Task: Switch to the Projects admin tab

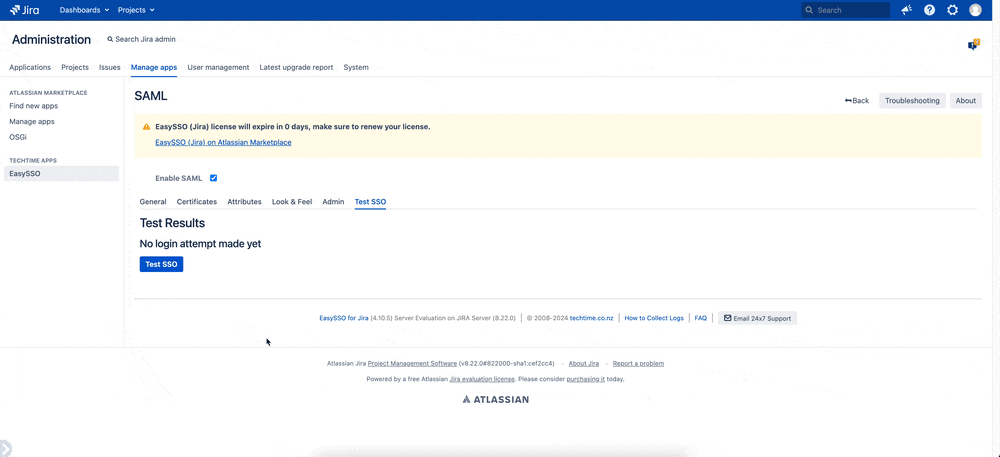Action: click(75, 68)
